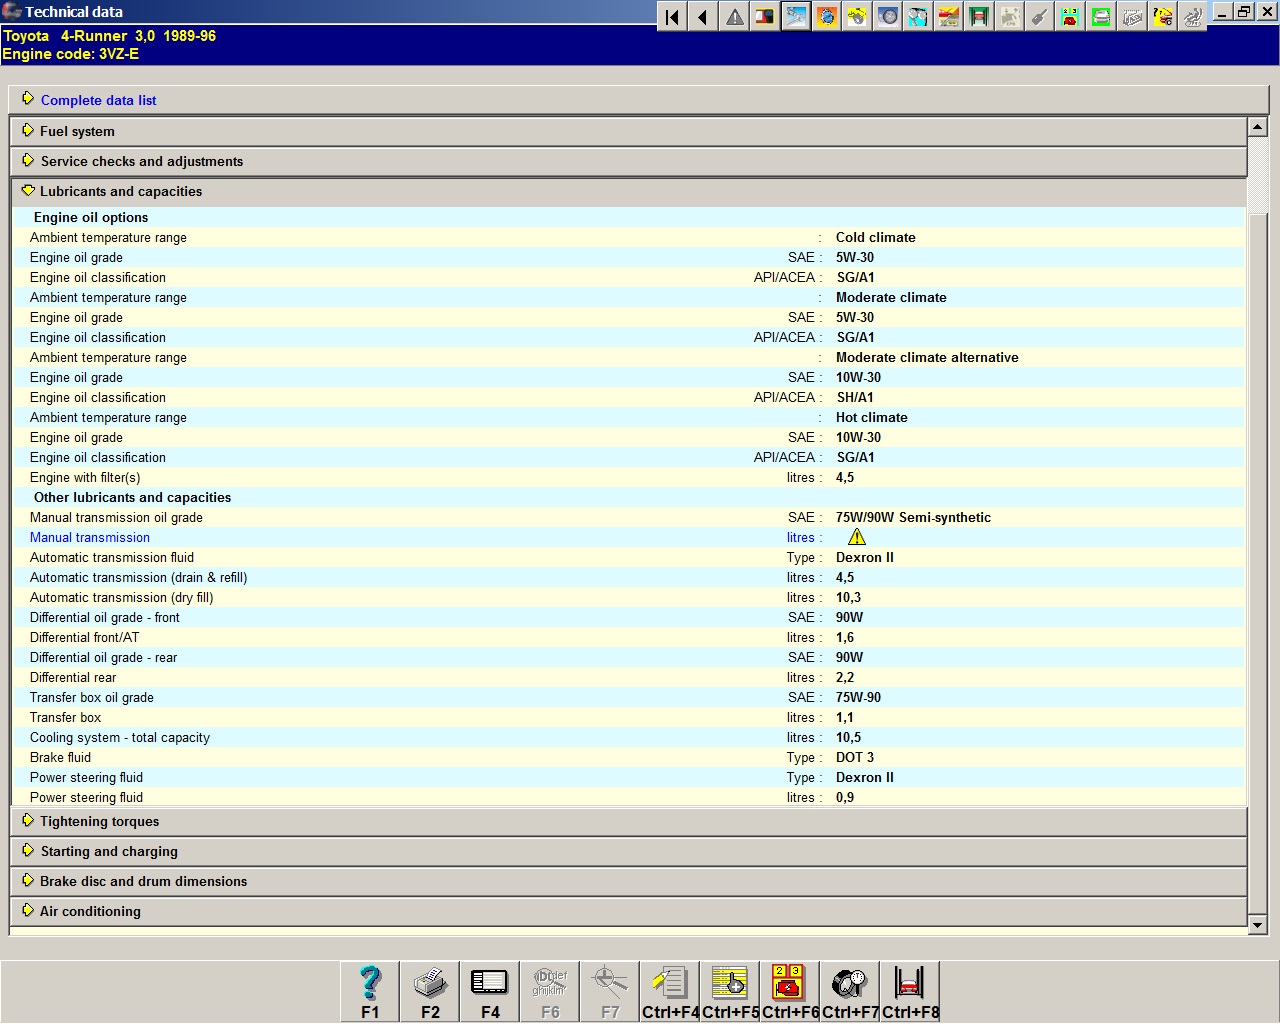1280x1024 pixels.
Task: Click the back arrow toolbar icon
Action: tap(703, 17)
